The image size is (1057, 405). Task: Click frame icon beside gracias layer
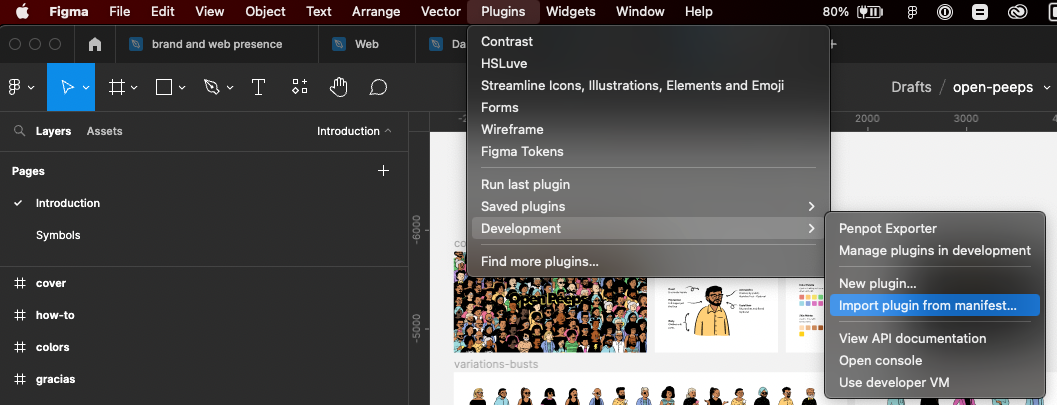click(20, 379)
